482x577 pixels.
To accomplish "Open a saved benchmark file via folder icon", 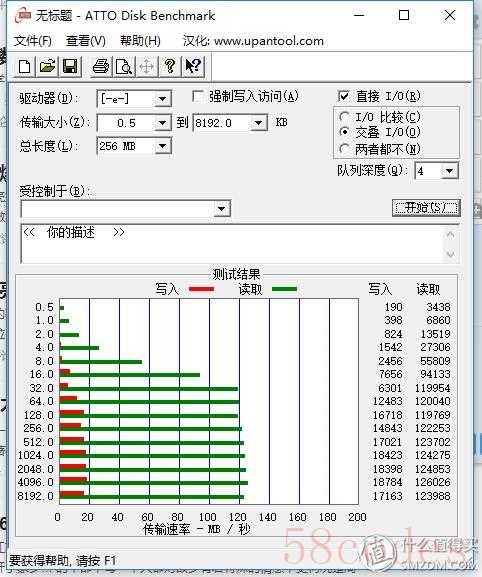I will tap(47, 67).
